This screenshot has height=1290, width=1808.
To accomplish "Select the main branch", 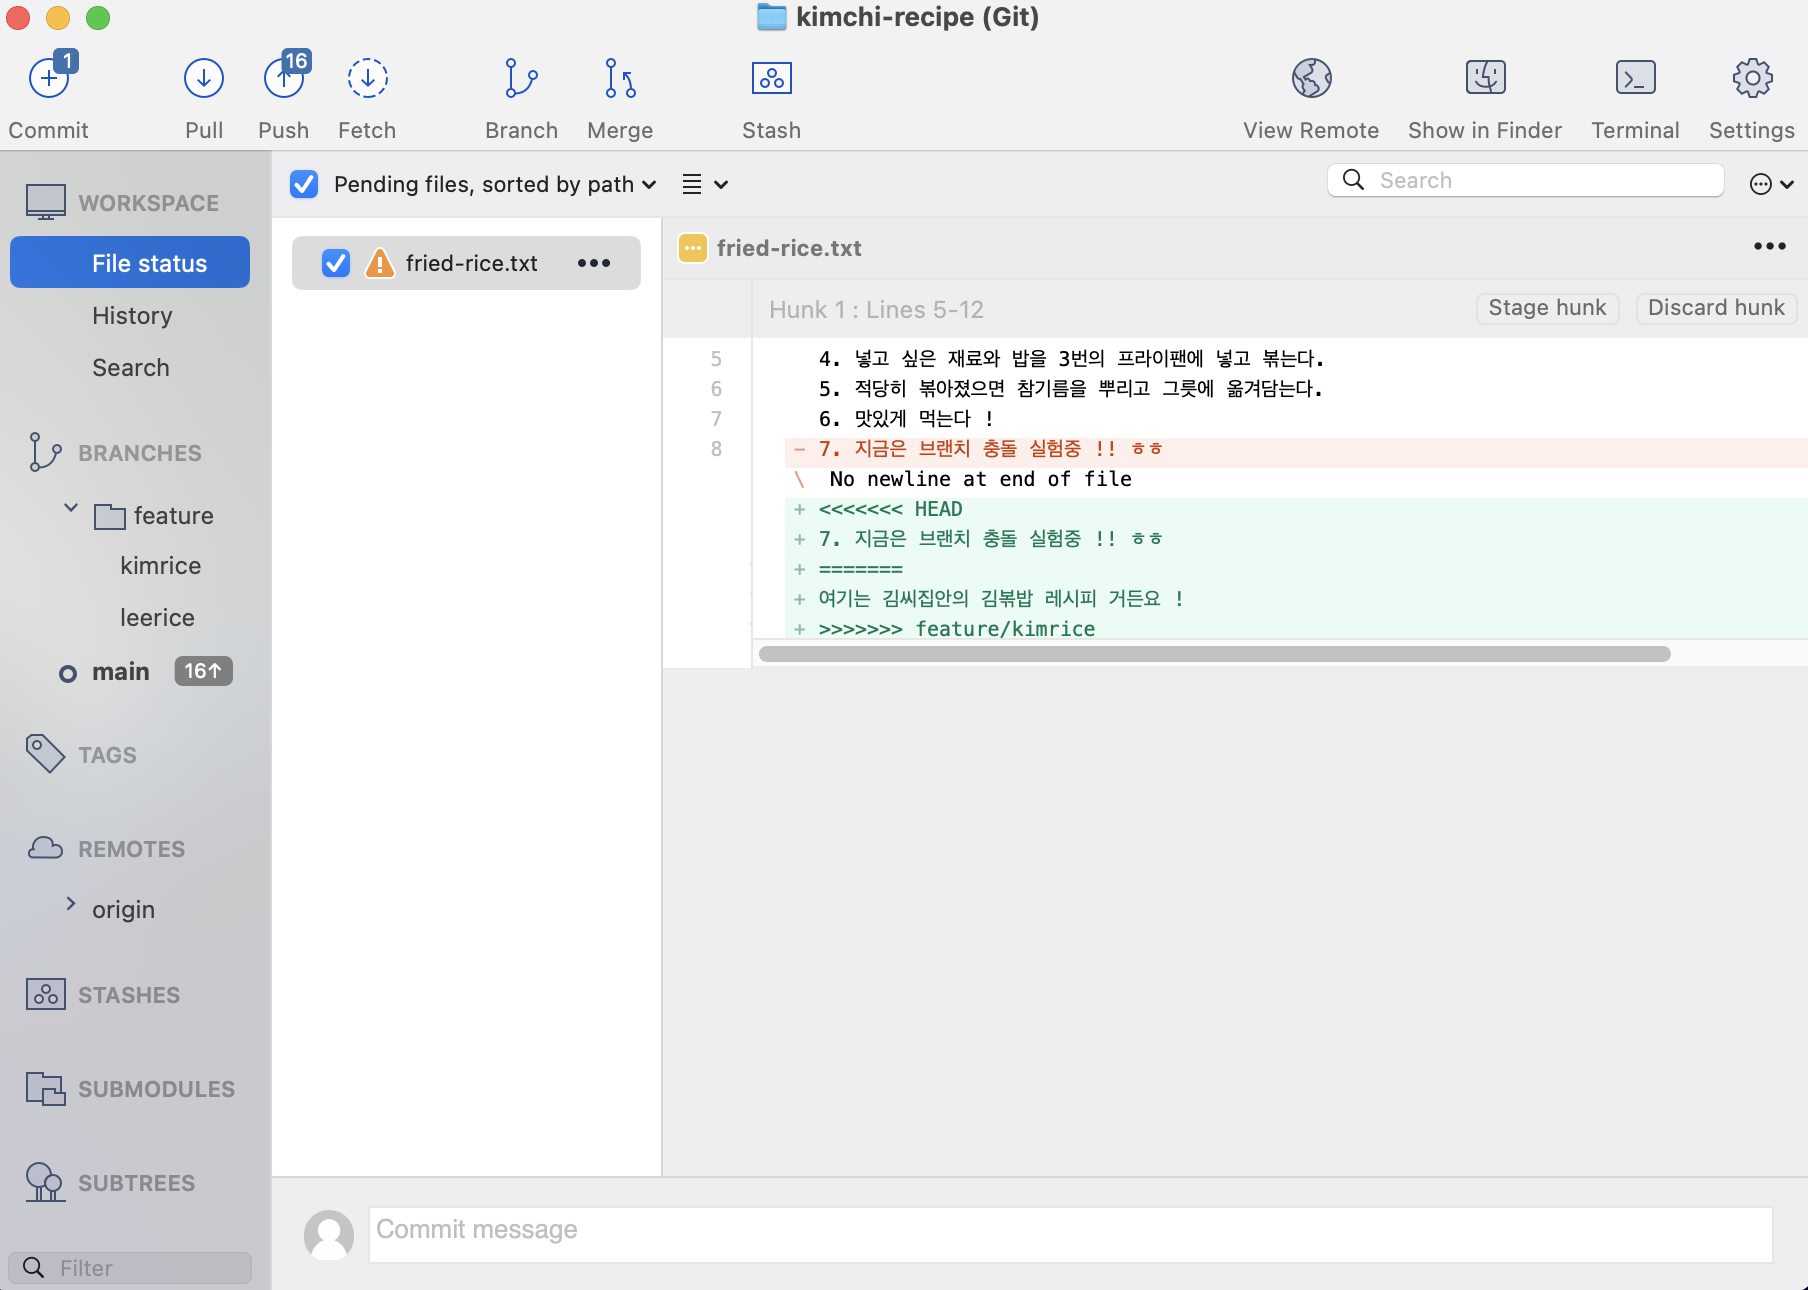I will point(121,672).
